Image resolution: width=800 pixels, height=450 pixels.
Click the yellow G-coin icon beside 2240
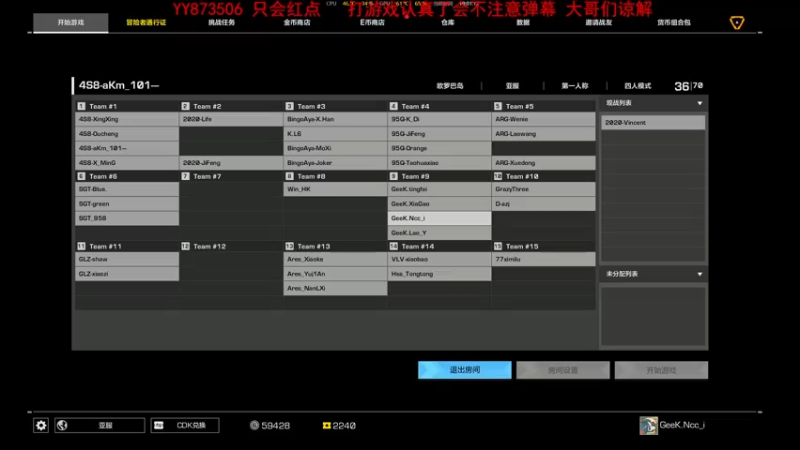(x=327, y=425)
